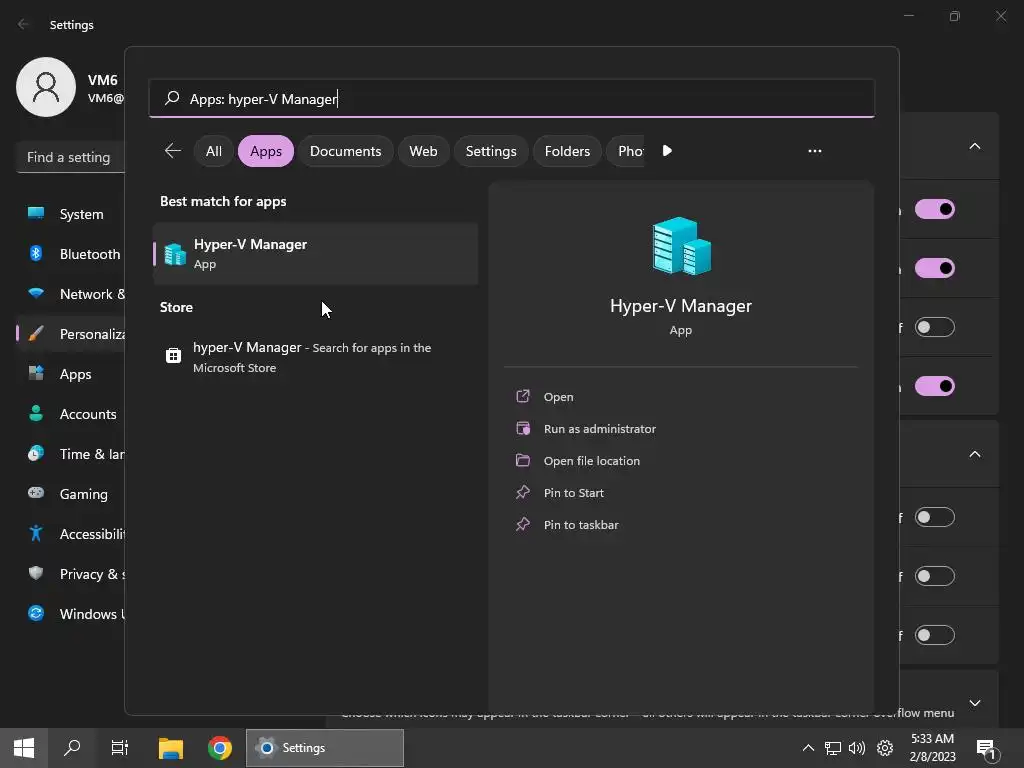Turn off the first enabled Settings toggle
This screenshot has width=1024, height=768.
[935, 209]
